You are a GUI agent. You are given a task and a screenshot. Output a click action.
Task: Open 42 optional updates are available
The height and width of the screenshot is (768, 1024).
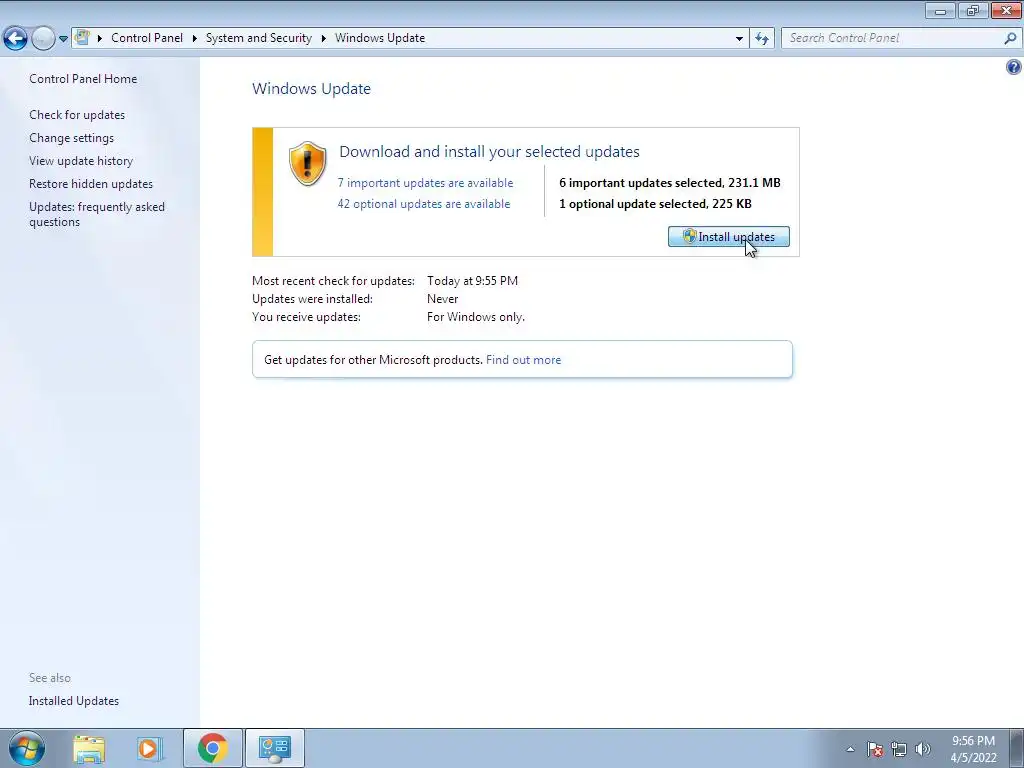coord(424,204)
